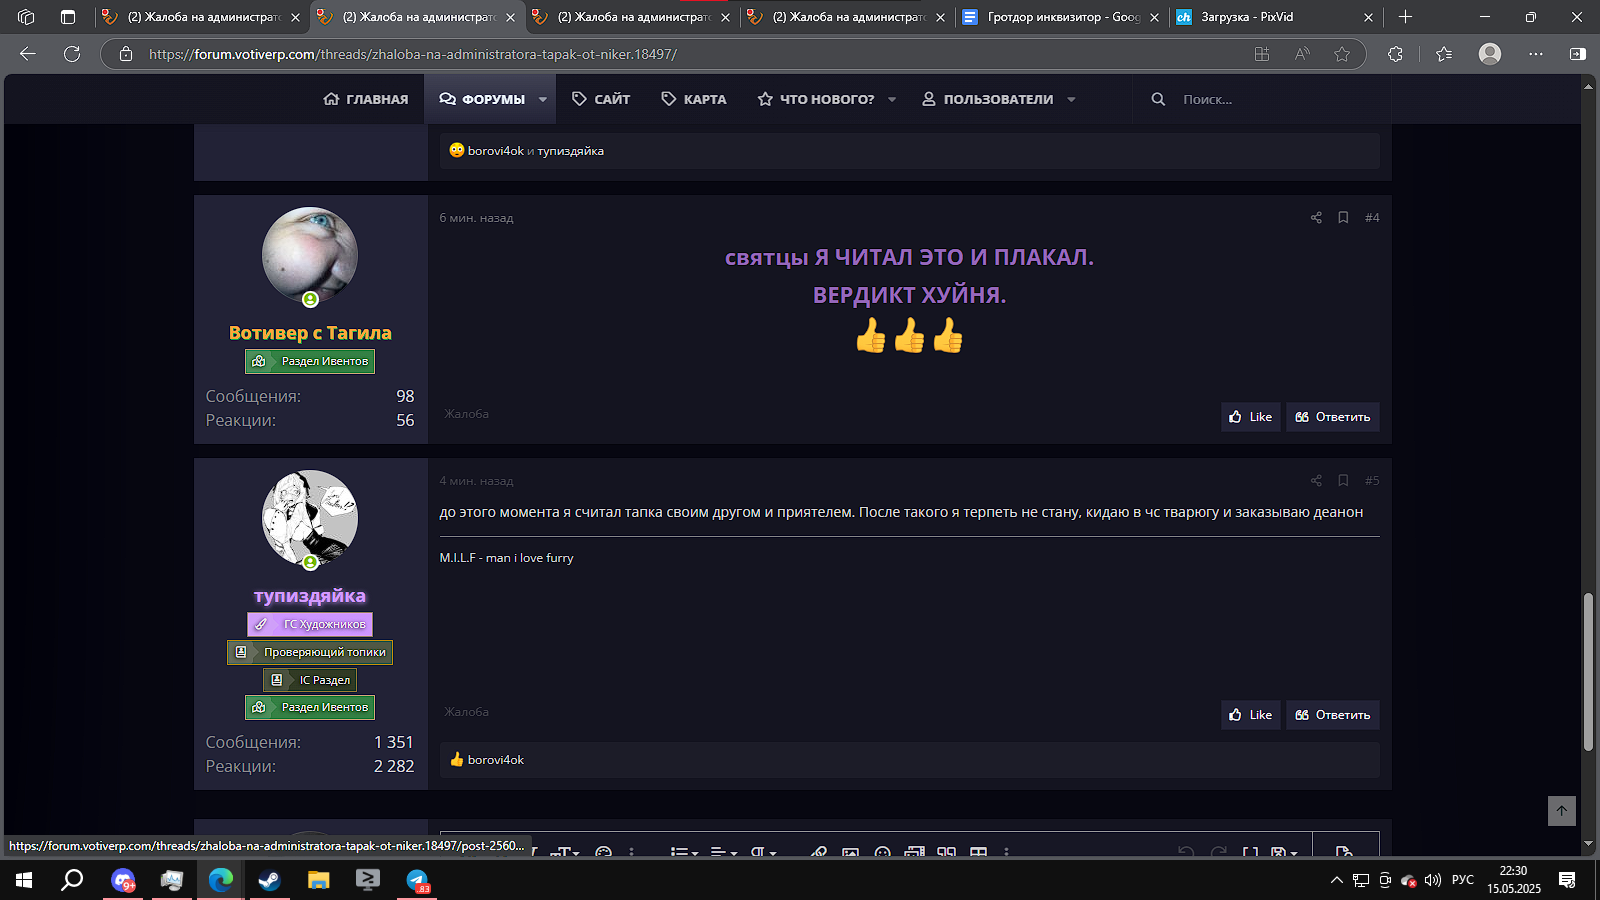Expand the Пользователи dropdown arrow
1600x900 pixels.
coord(1071,99)
